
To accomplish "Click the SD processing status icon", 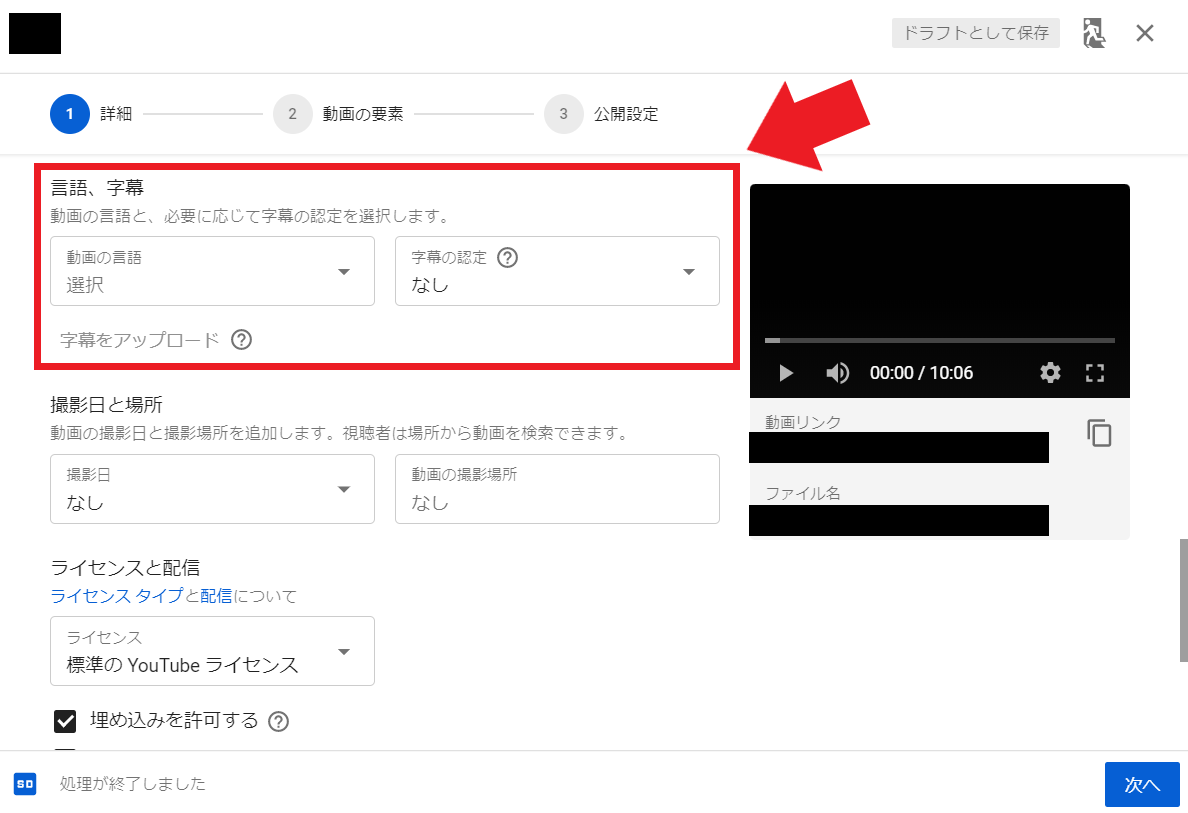I will 25,784.
